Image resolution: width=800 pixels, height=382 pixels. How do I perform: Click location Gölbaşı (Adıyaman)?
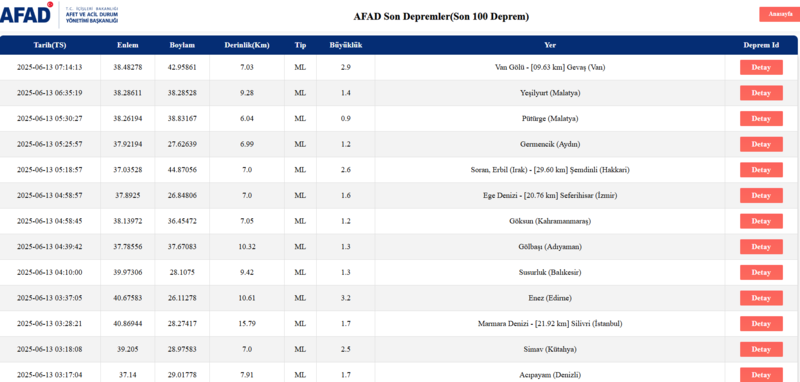click(x=550, y=247)
